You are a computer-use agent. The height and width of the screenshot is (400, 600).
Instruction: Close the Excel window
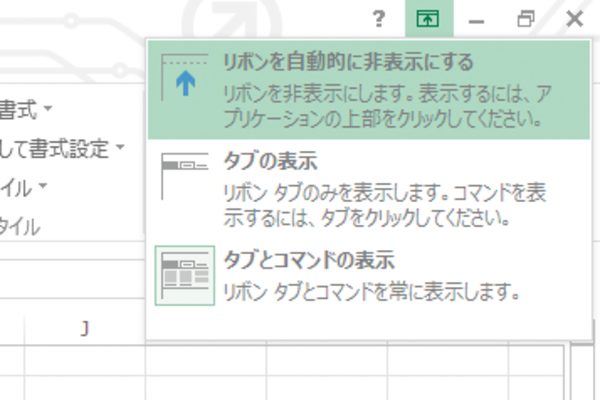click(575, 19)
